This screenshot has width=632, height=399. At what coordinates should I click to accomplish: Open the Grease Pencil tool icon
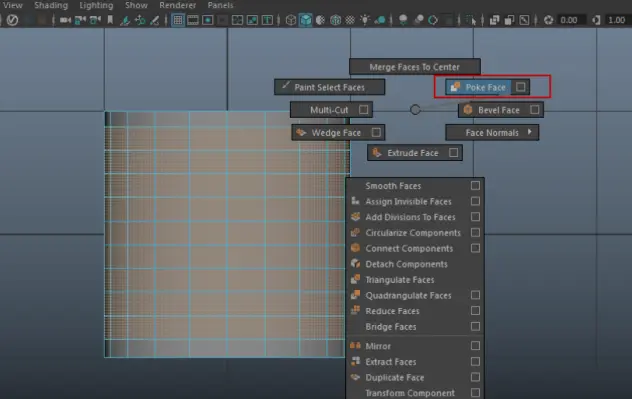155,20
